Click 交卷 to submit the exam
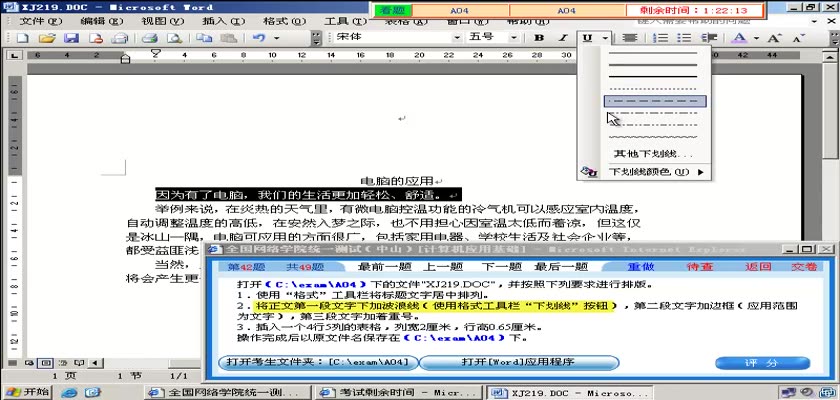 (804, 267)
